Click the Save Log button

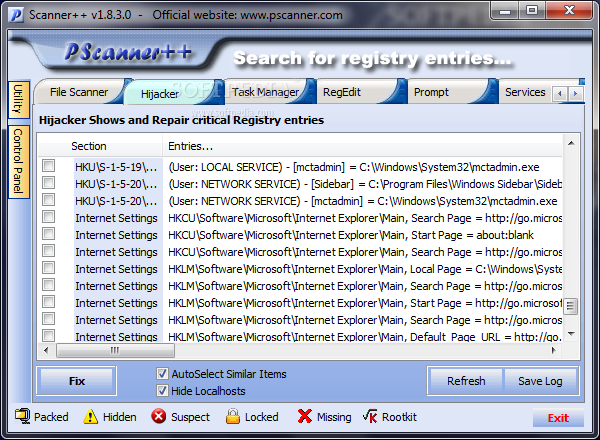coord(540,381)
